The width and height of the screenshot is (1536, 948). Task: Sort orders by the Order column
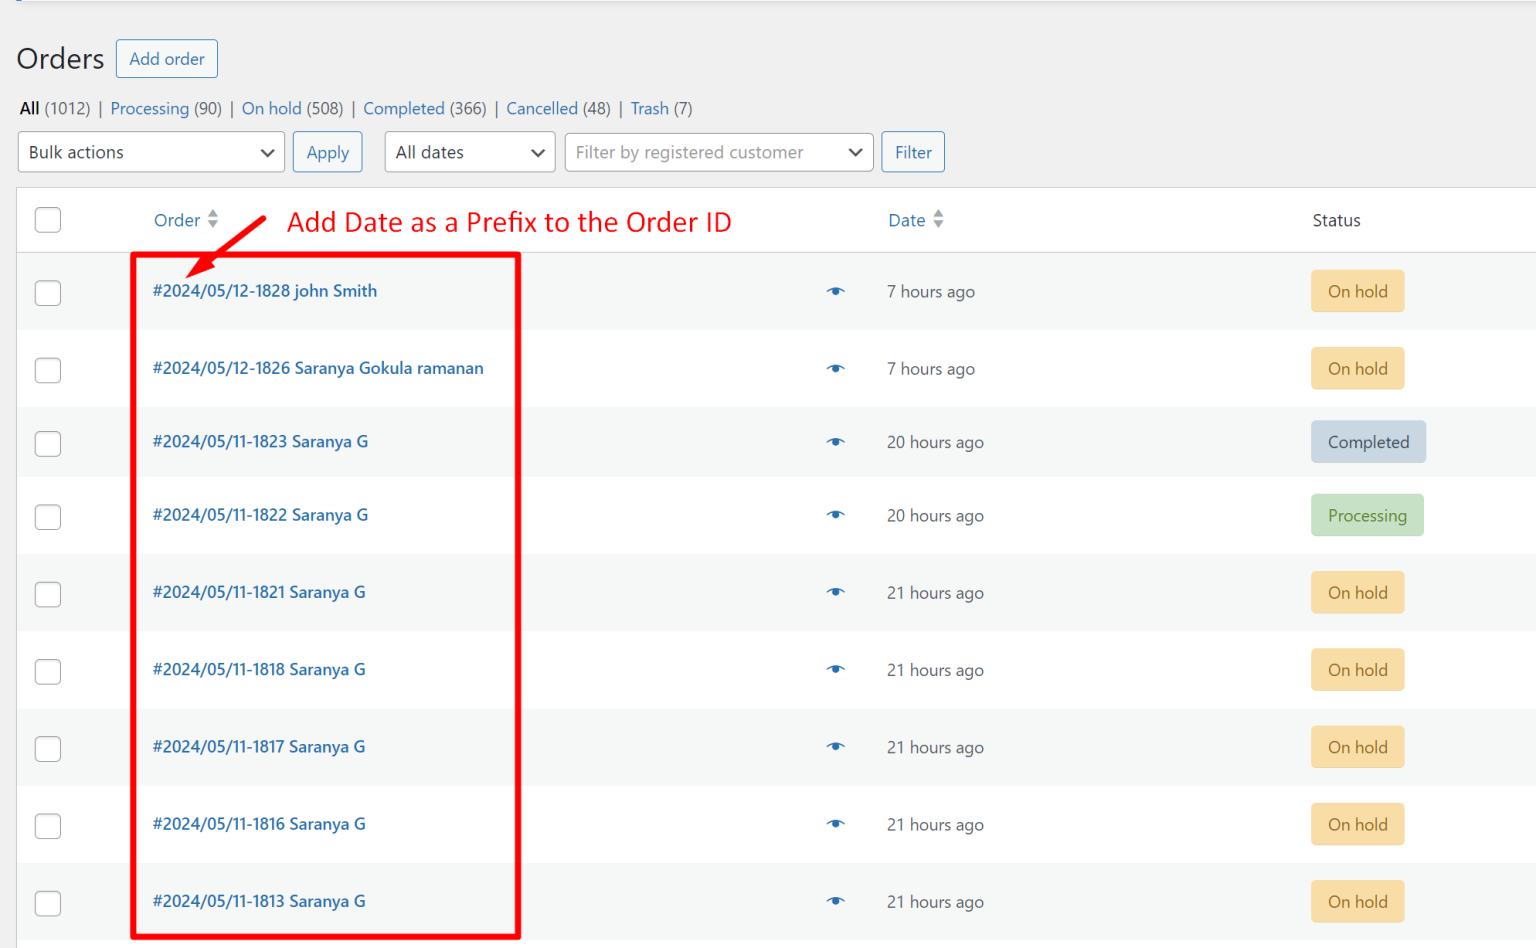pos(178,220)
